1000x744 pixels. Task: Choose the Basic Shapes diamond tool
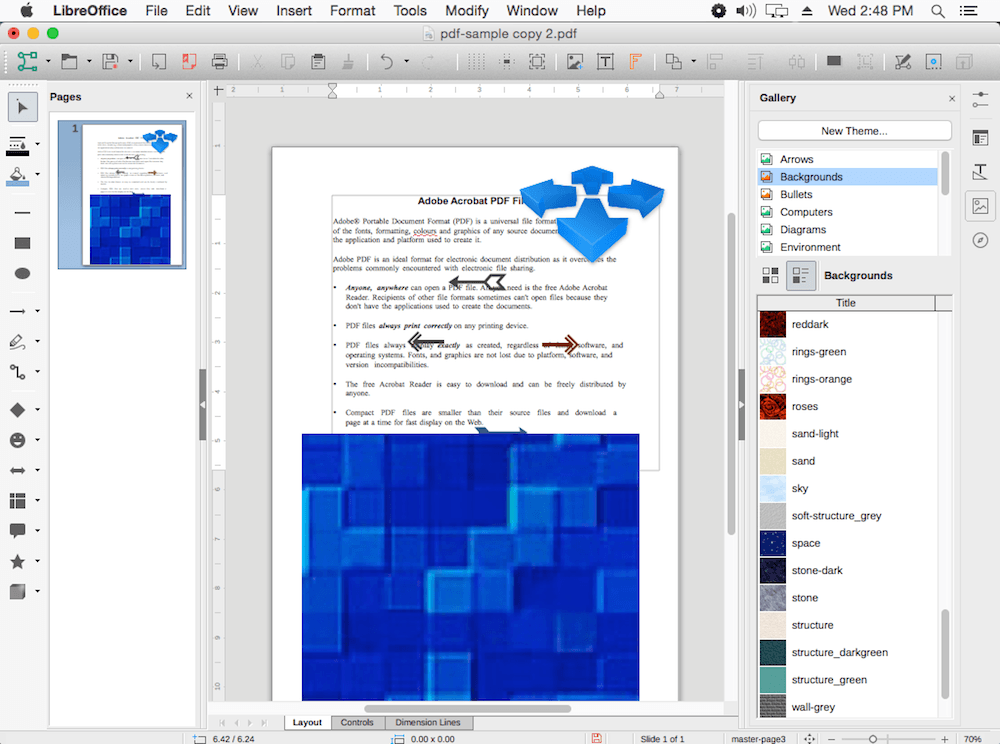coord(17,409)
